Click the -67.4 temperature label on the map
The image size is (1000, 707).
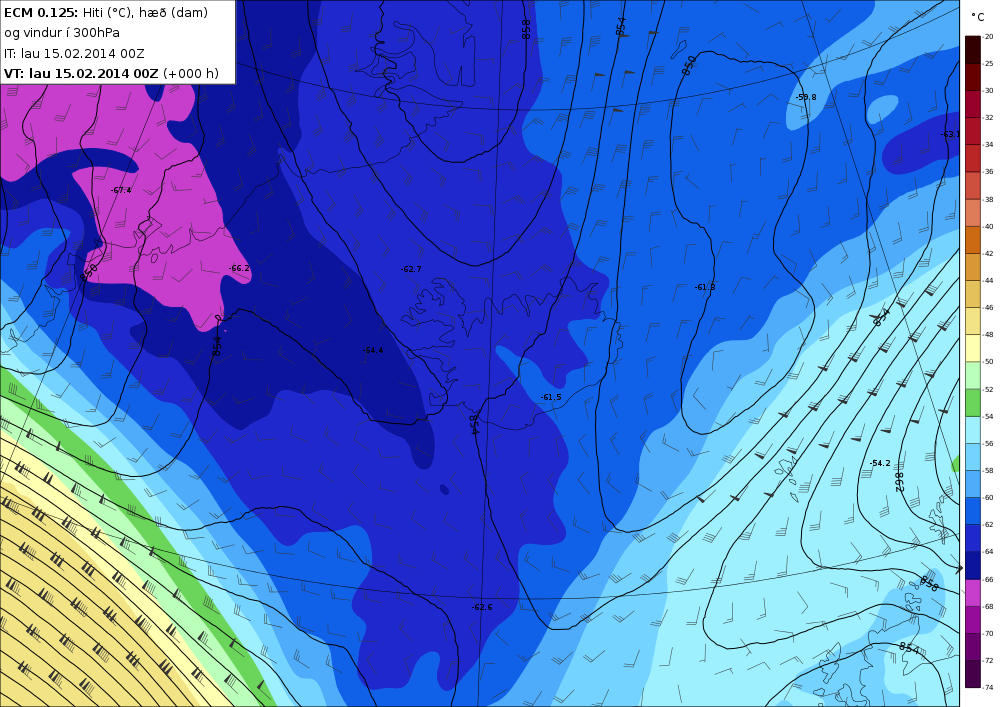(x=121, y=190)
